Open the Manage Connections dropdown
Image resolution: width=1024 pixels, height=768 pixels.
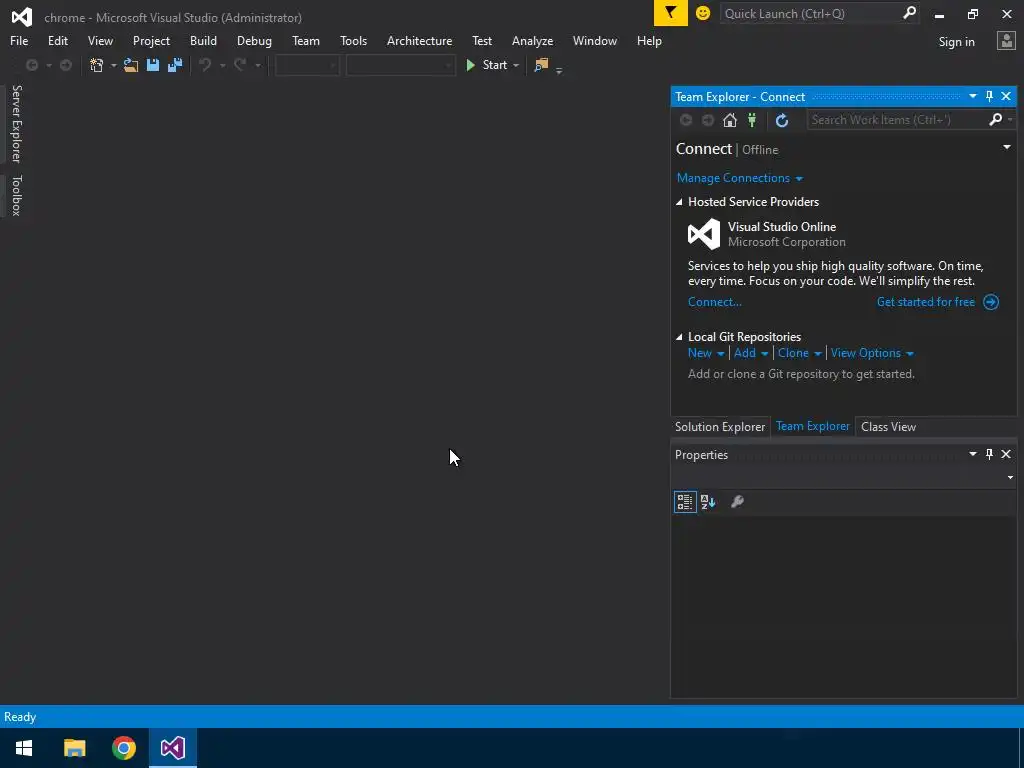point(739,178)
